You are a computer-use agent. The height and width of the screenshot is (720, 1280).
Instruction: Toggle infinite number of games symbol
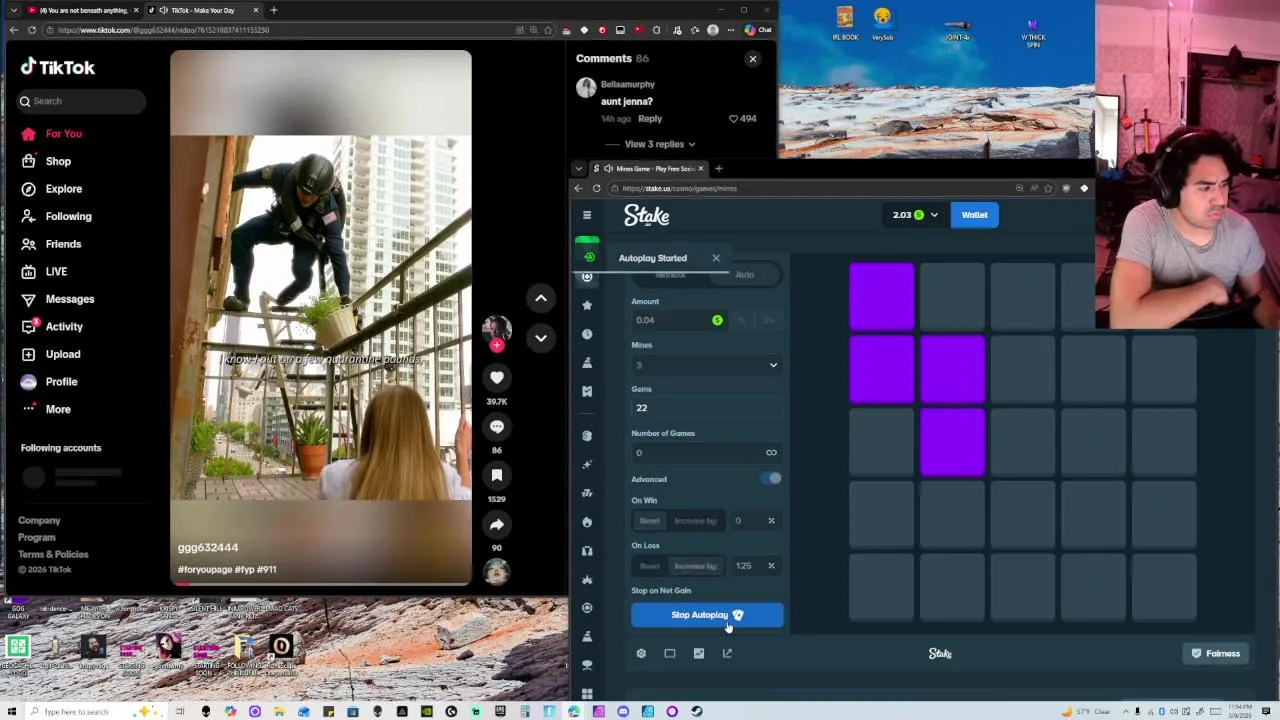pos(771,453)
